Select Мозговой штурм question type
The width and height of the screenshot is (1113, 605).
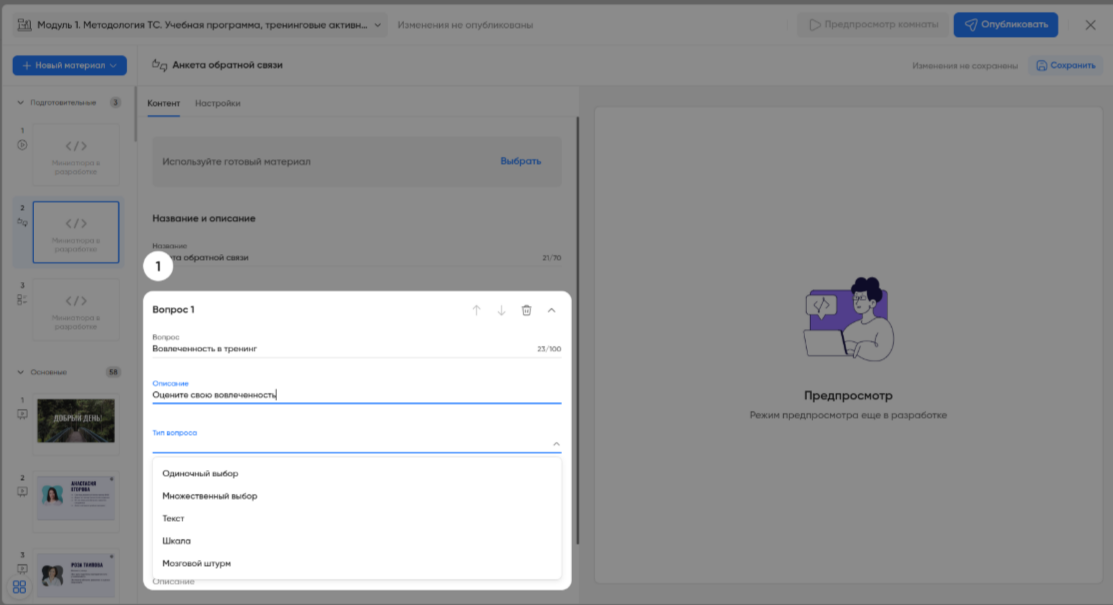[x=196, y=563]
